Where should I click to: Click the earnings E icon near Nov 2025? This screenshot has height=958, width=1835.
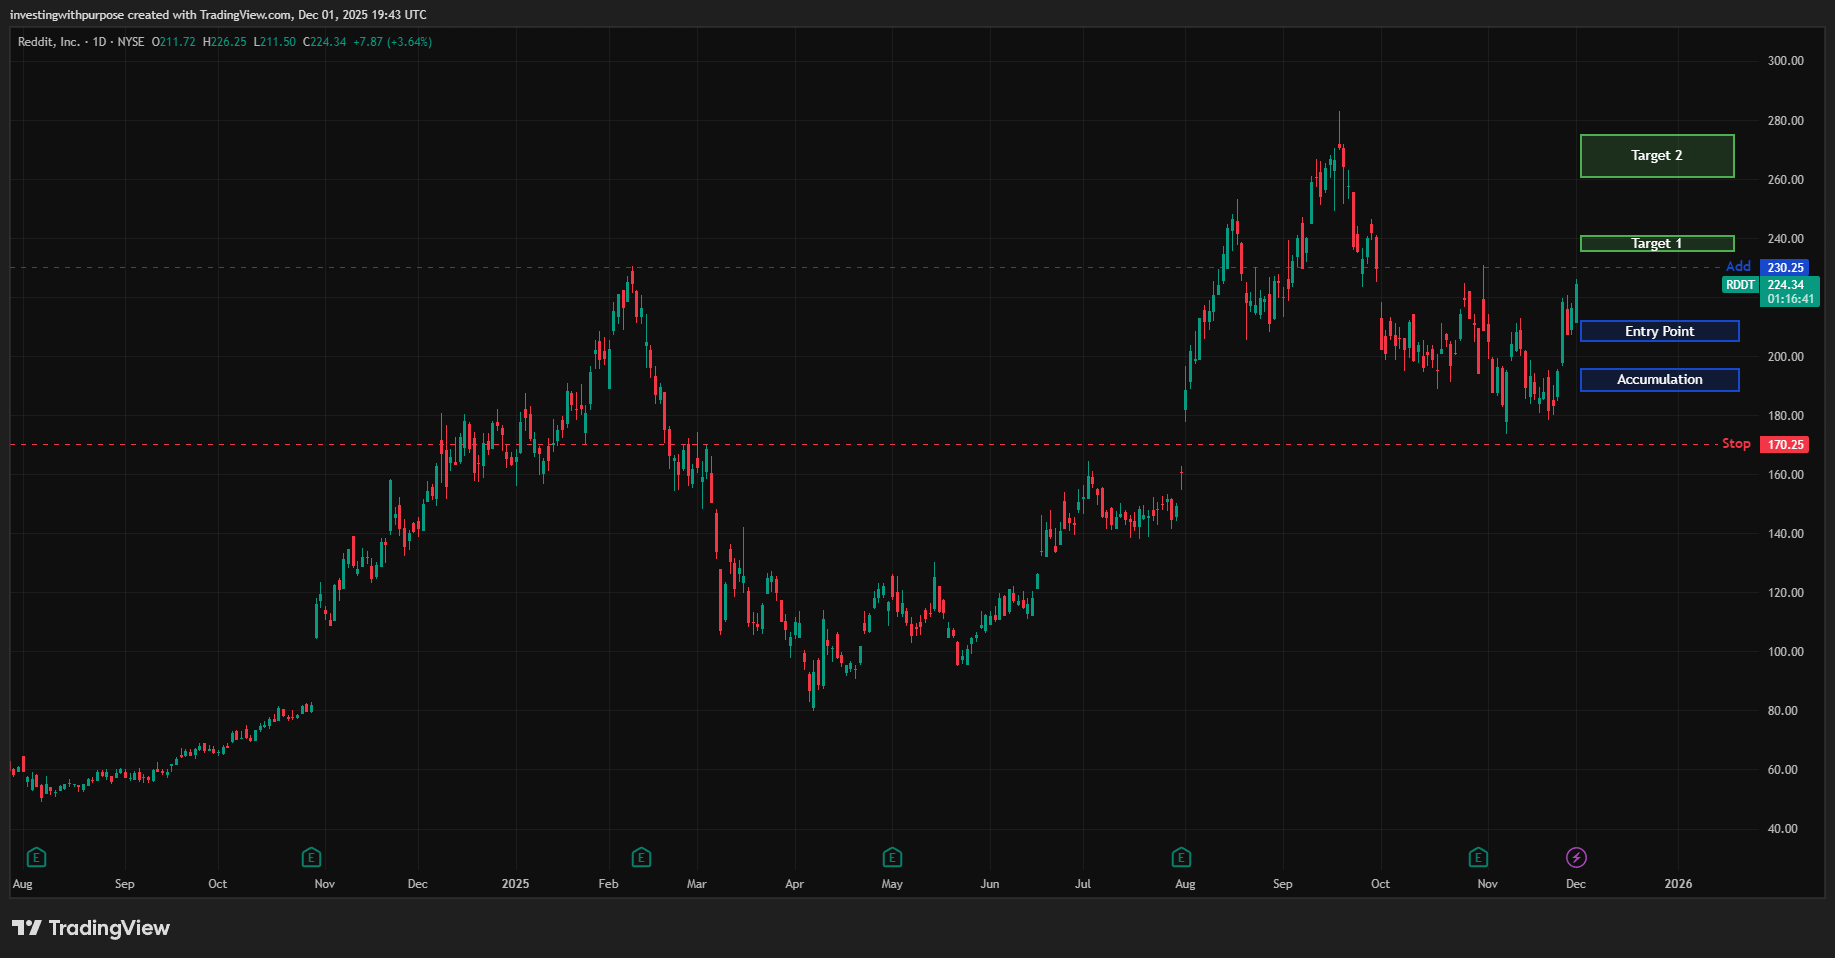[x=1478, y=857]
